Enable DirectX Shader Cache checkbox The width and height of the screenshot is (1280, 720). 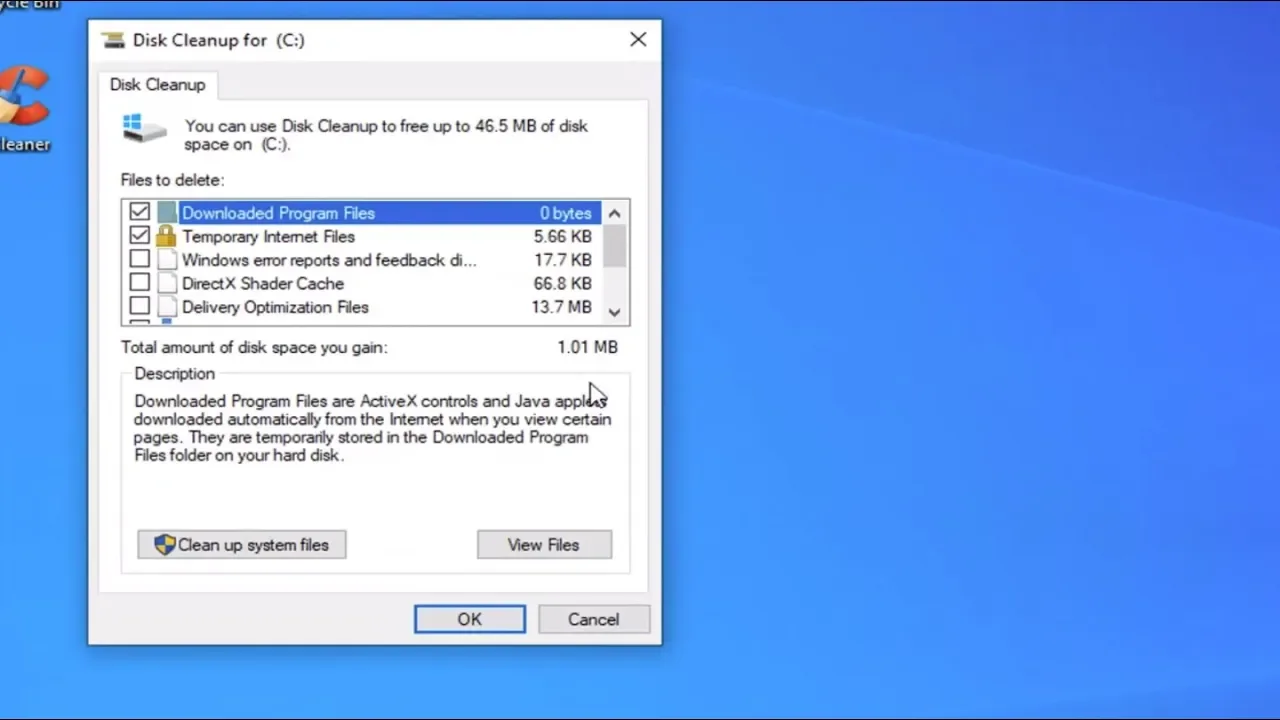point(139,284)
